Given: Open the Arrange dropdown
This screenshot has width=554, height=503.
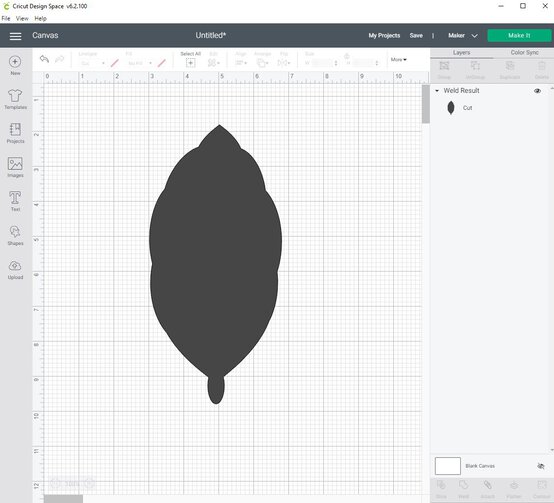Looking at the screenshot, I should click(262, 63).
